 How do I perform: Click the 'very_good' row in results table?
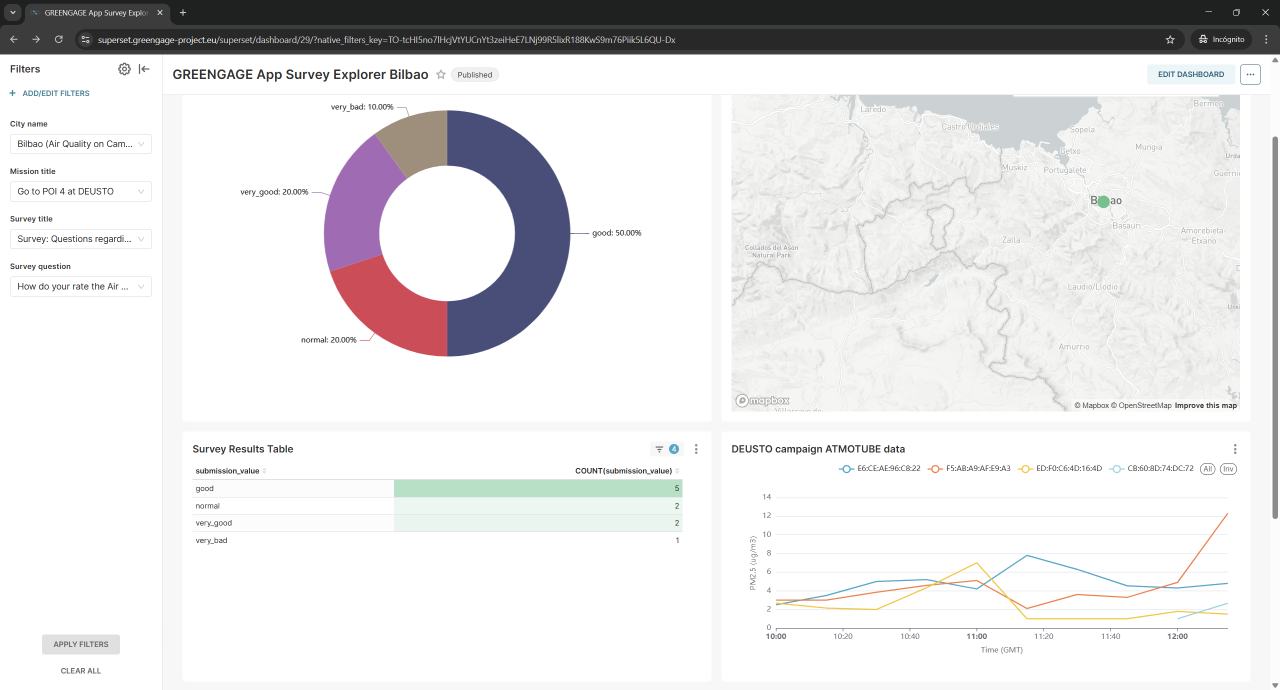coord(437,523)
